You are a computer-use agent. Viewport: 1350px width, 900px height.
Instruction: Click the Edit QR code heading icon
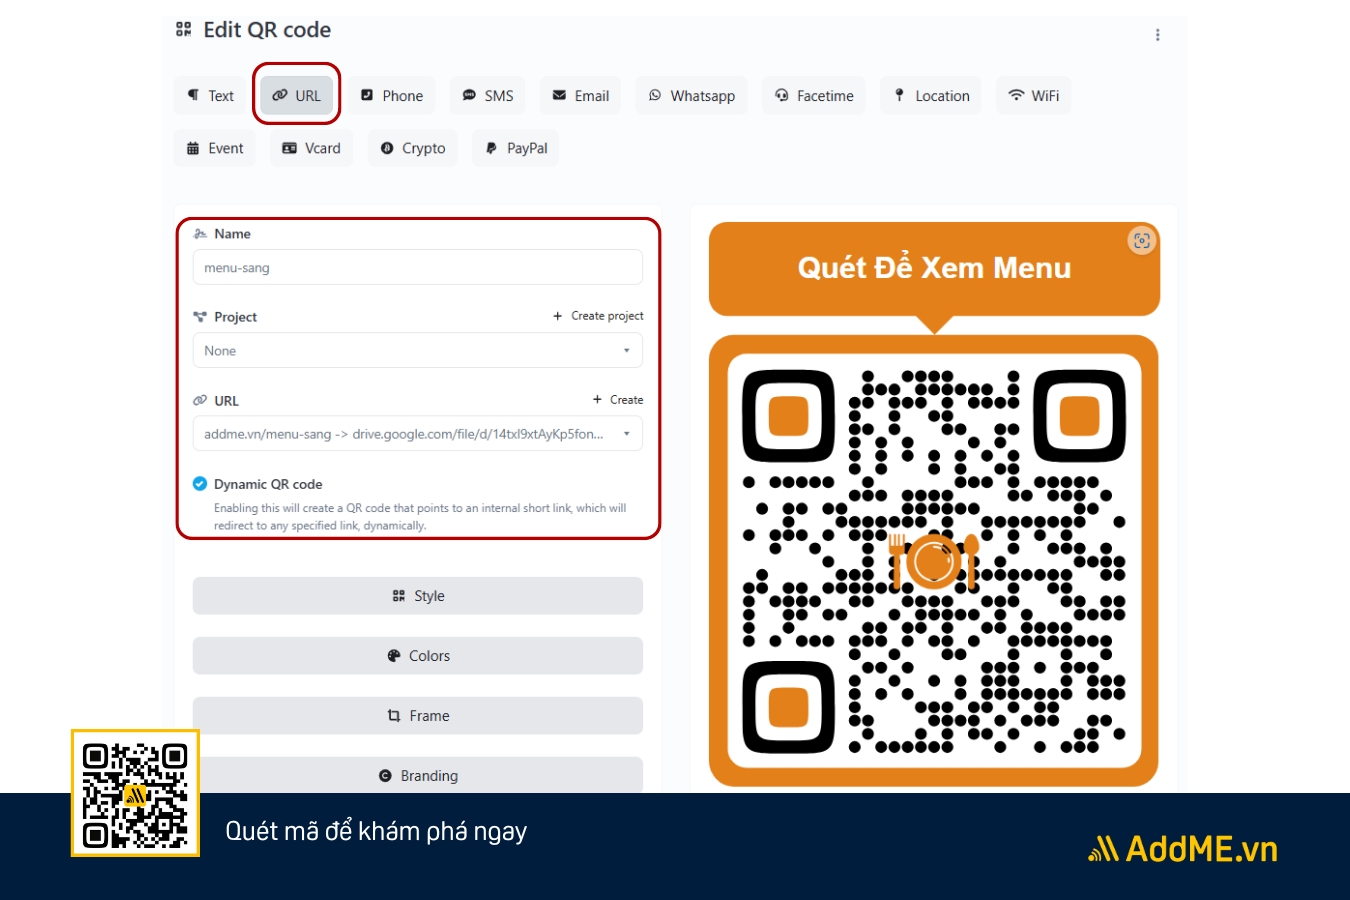[183, 30]
